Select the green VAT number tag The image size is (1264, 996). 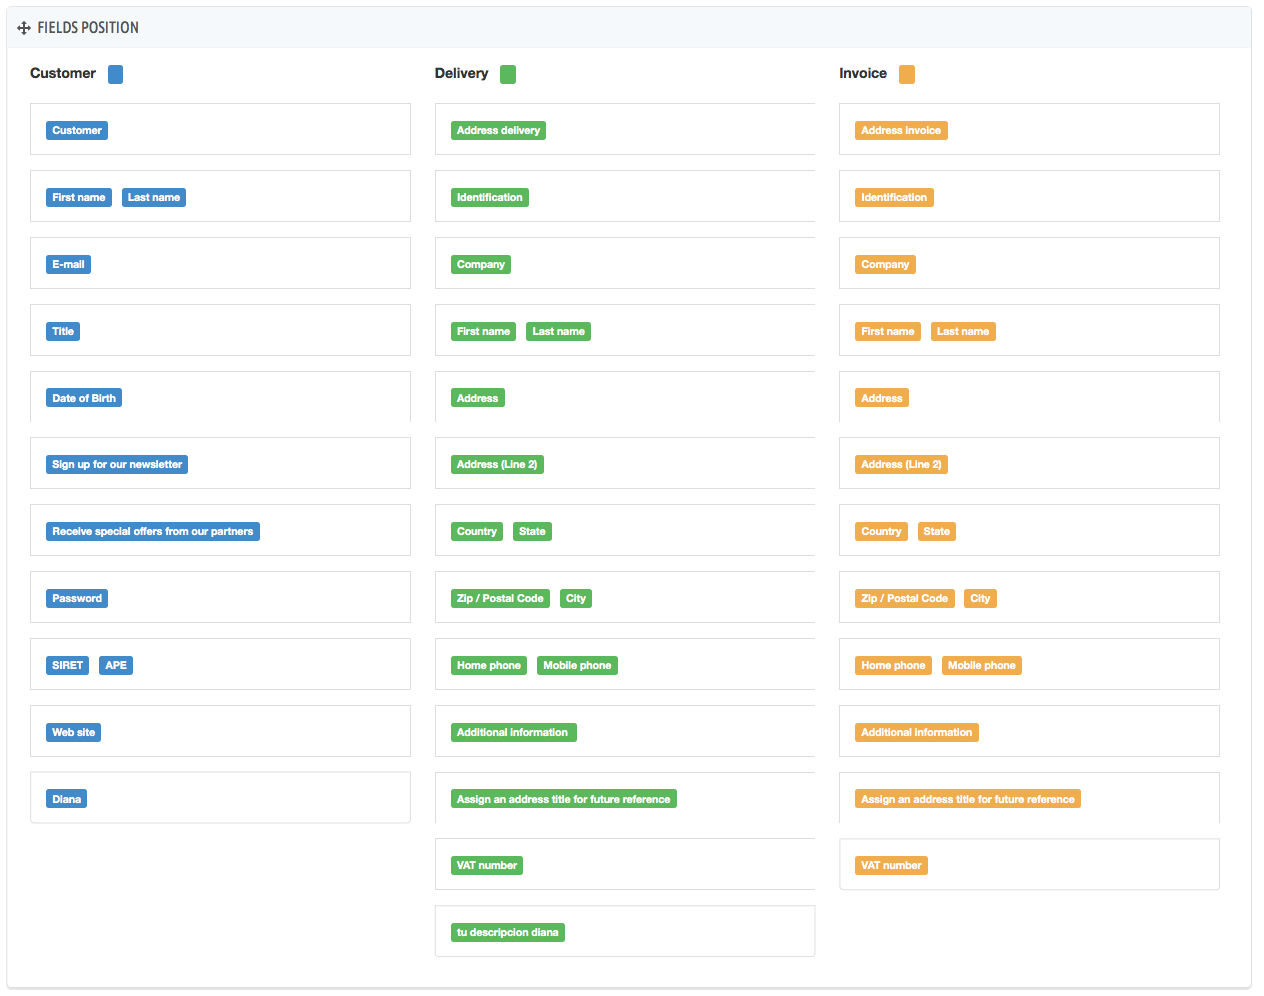pyautogui.click(x=487, y=866)
